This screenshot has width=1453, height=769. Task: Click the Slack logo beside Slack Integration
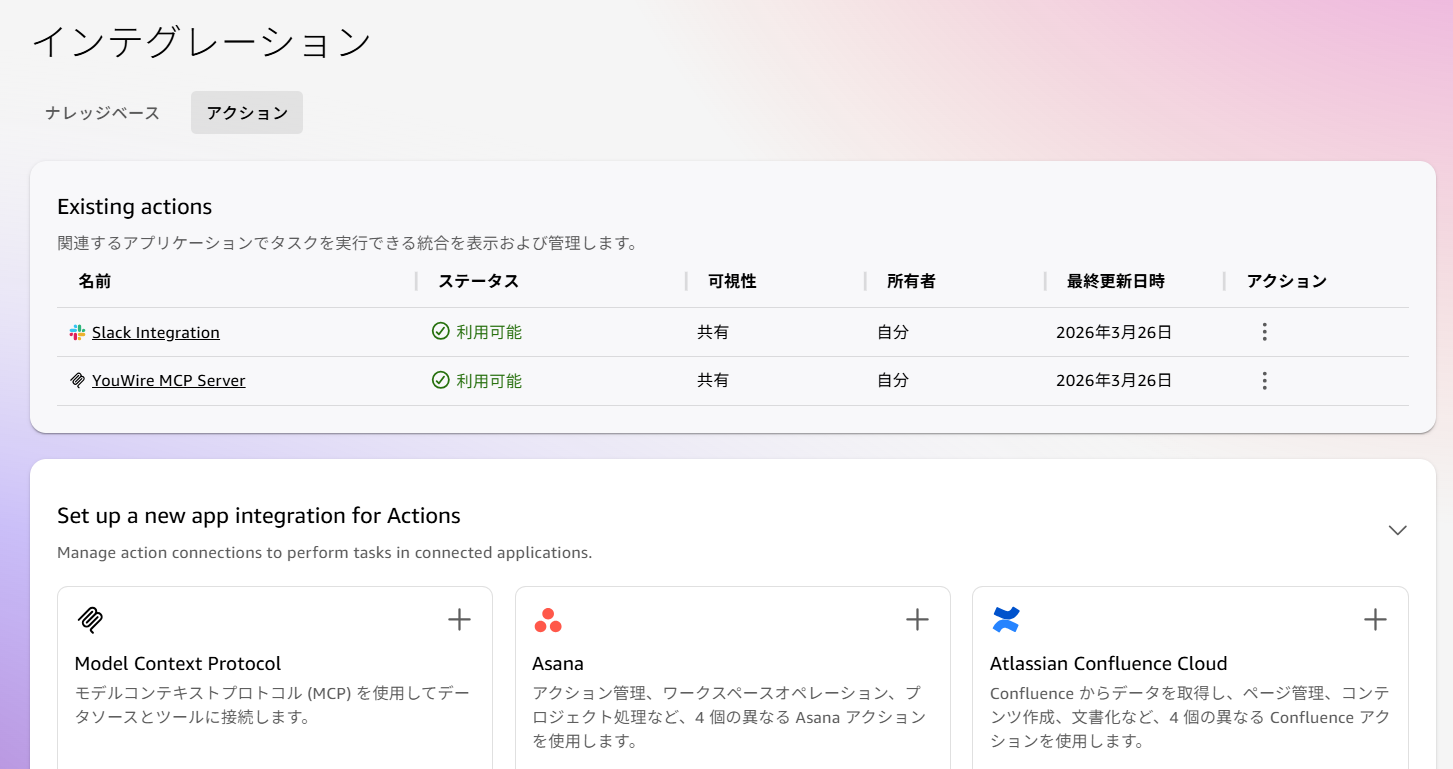point(76,331)
